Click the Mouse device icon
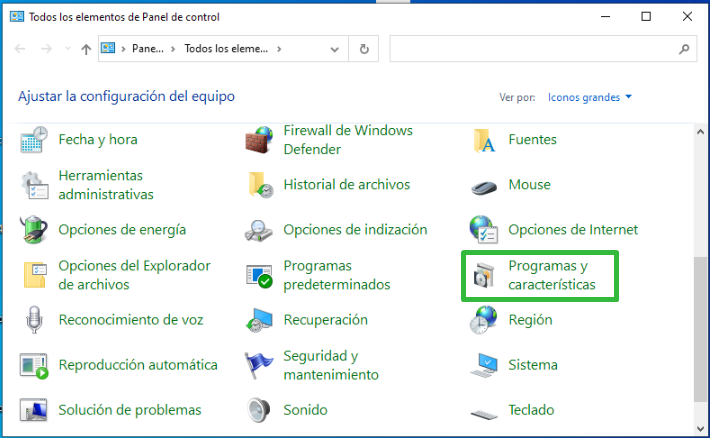 click(x=484, y=186)
